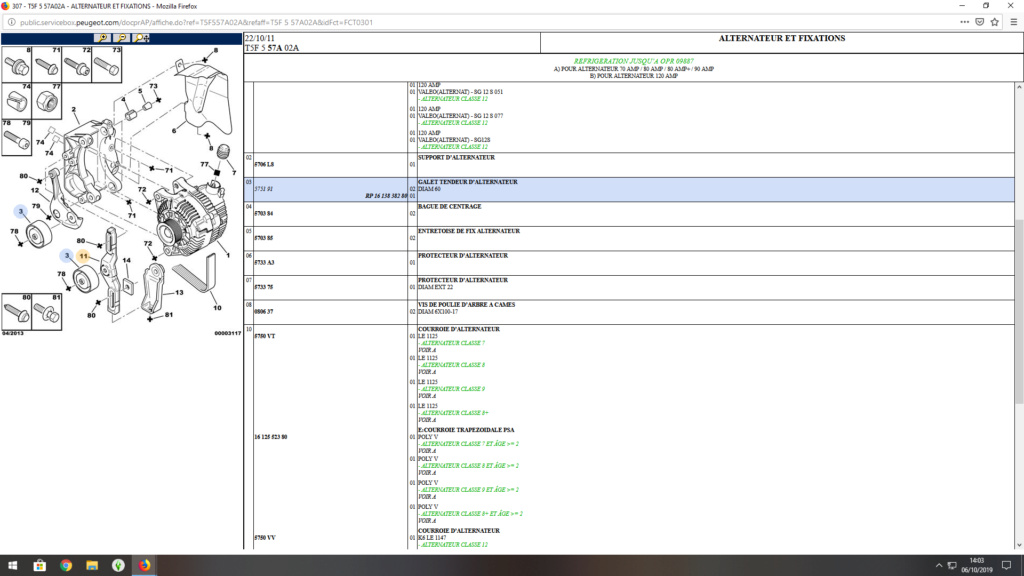Screen dimensions: 1024x576
Task: Select part number 5703 85
Action: [263, 238]
